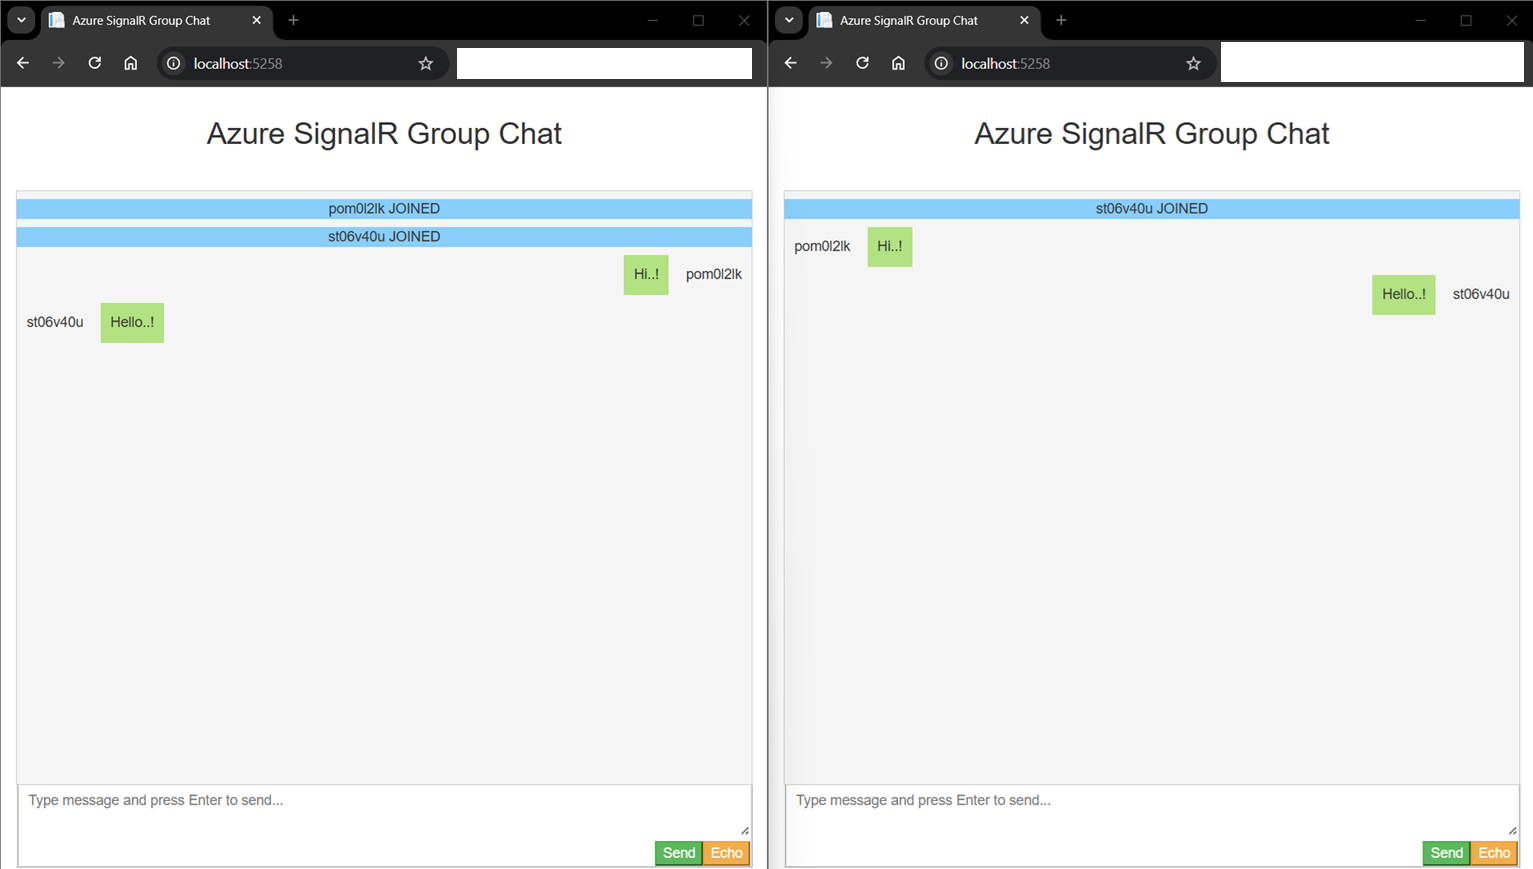Close the Azure SignalR Group Chat tab in the left window
The width and height of the screenshot is (1533, 869).
click(256, 20)
